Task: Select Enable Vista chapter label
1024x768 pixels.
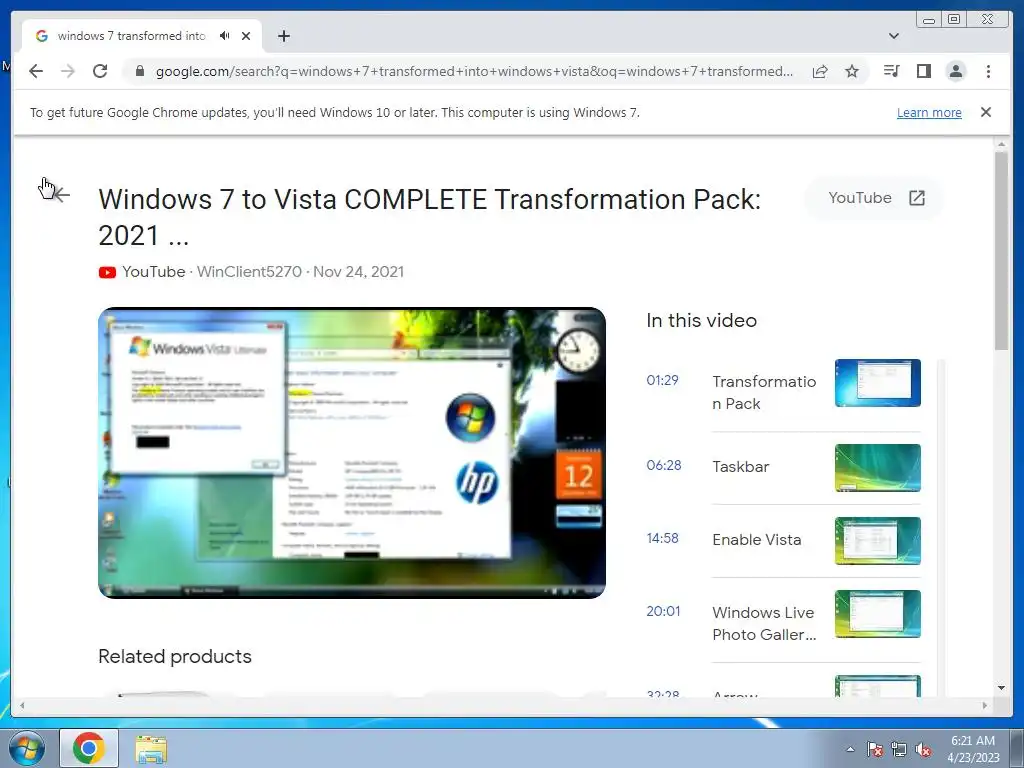Action: (756, 540)
